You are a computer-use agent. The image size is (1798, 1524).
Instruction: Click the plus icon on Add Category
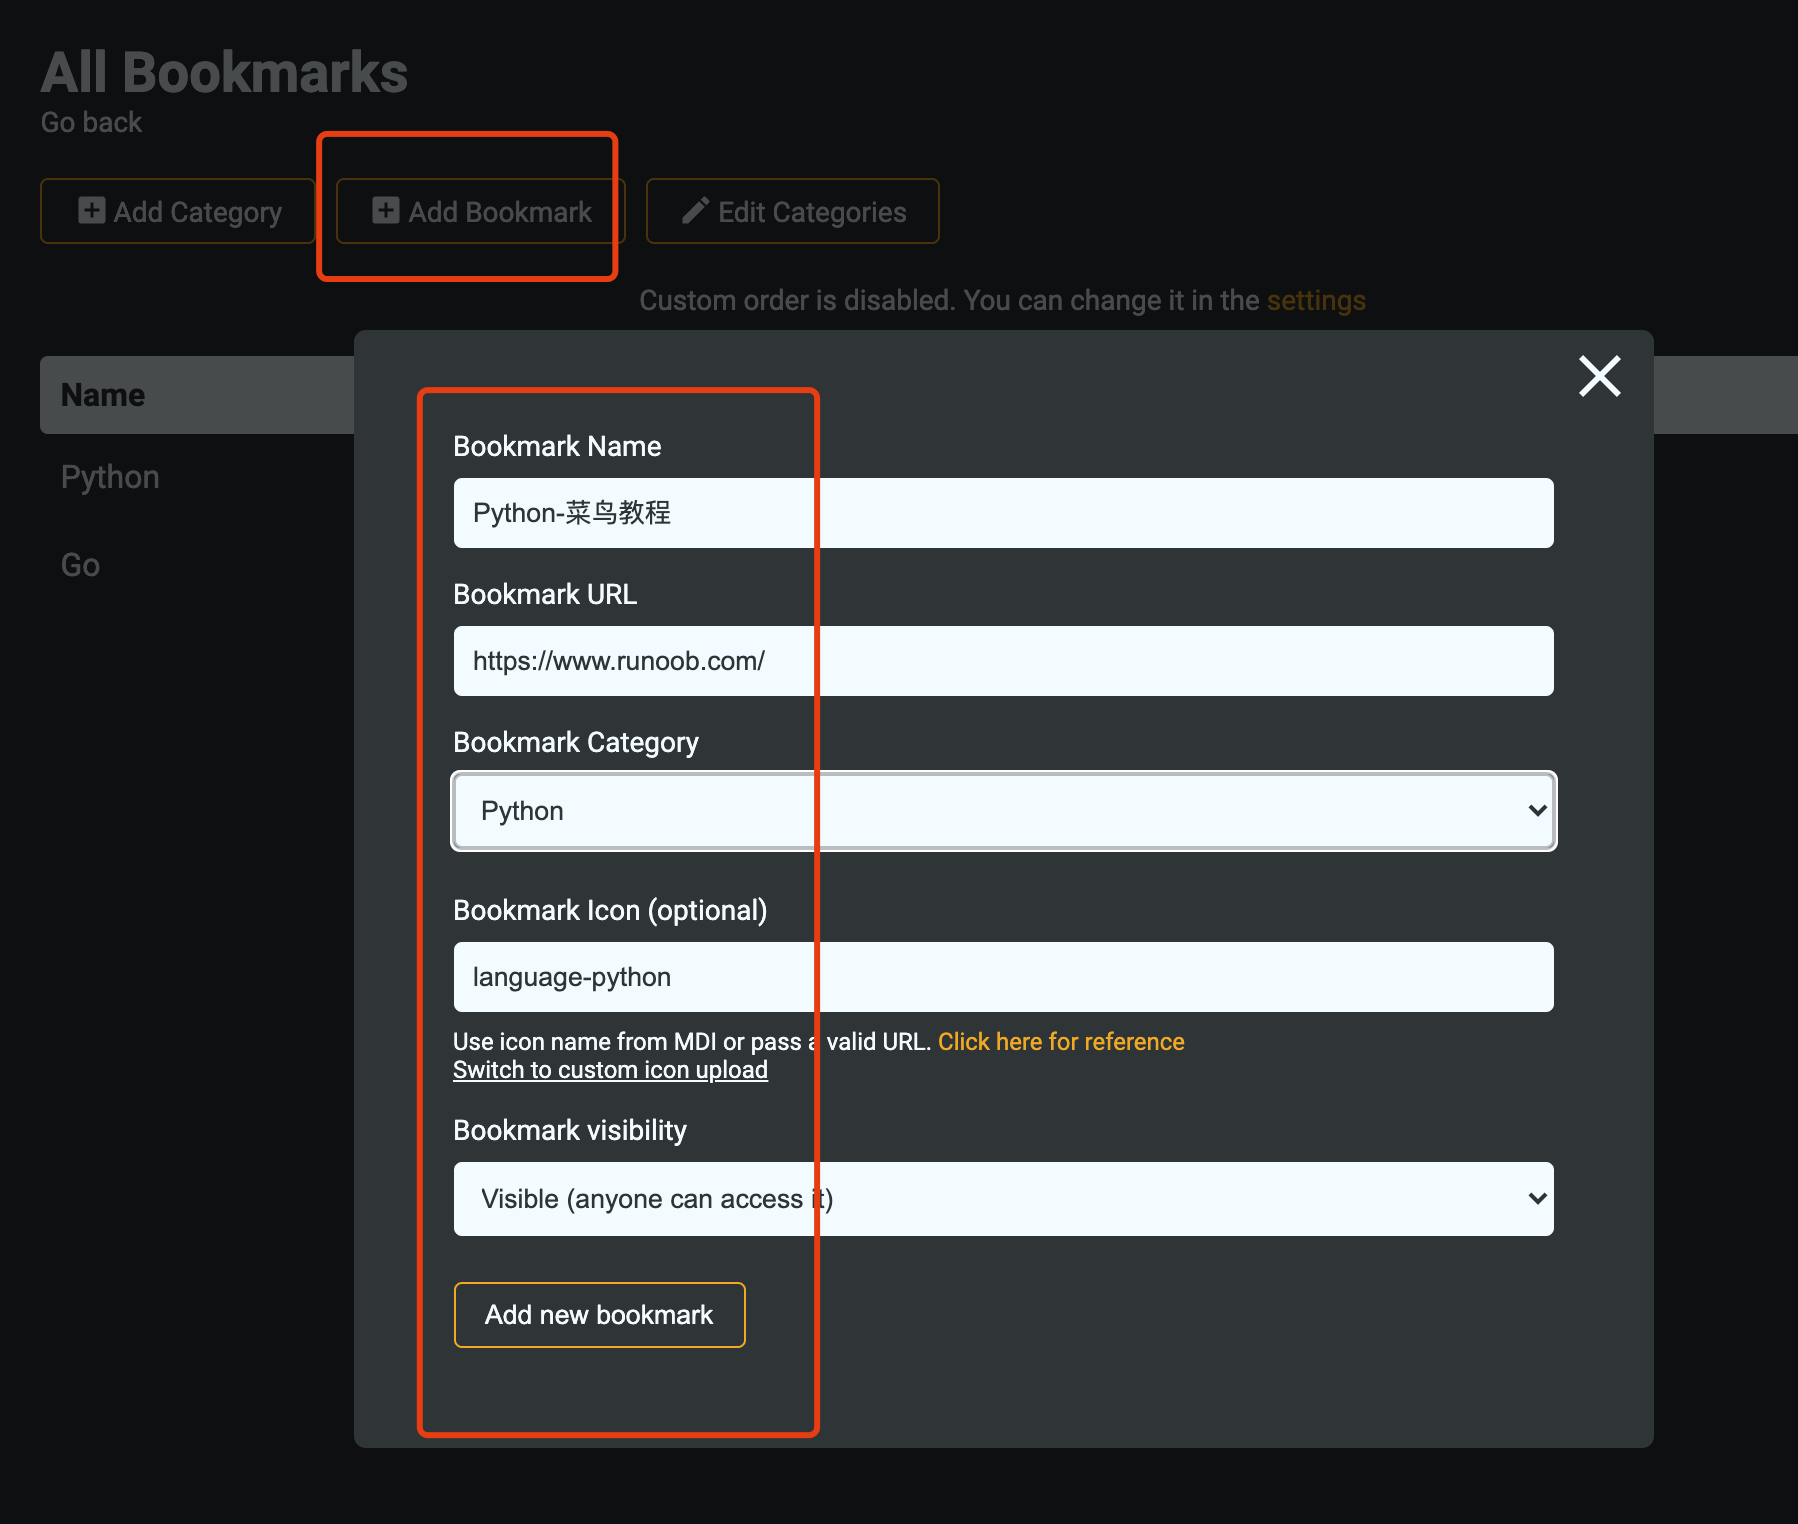pos(92,210)
